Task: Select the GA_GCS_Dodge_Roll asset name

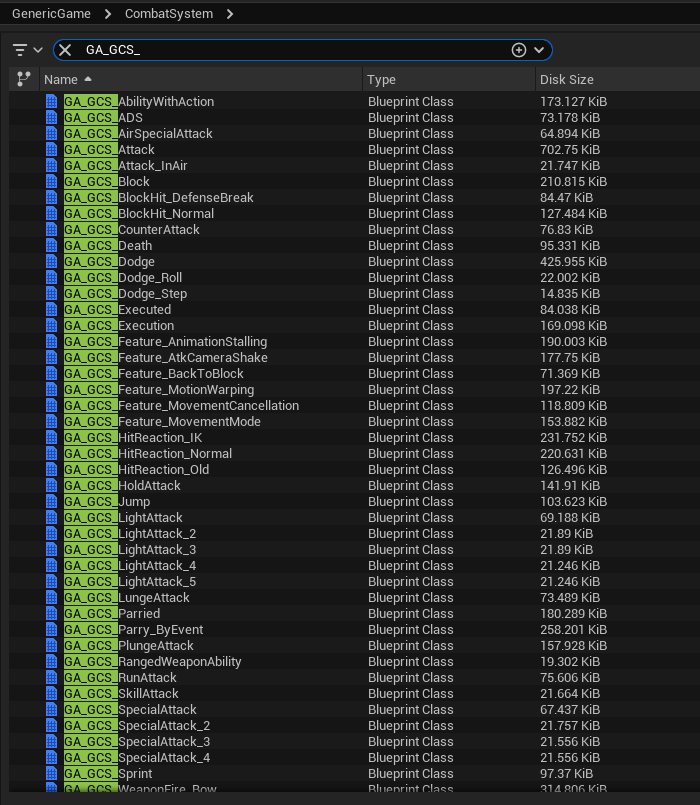Action: point(123,278)
